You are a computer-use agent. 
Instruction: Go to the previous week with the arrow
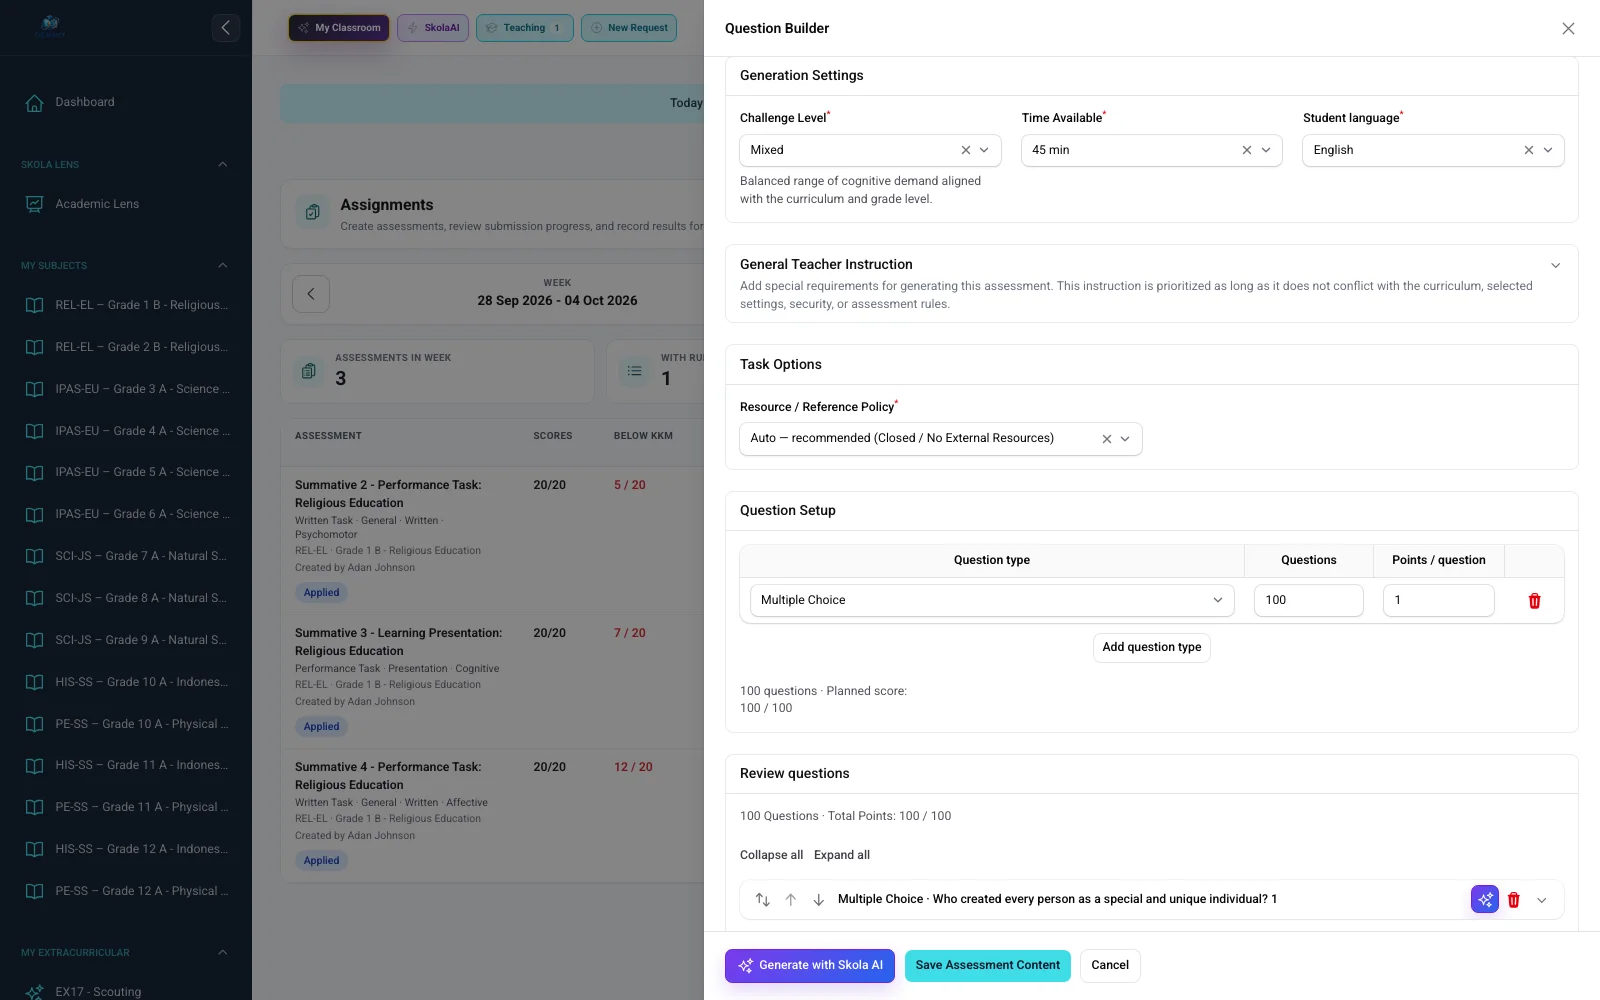click(x=311, y=294)
